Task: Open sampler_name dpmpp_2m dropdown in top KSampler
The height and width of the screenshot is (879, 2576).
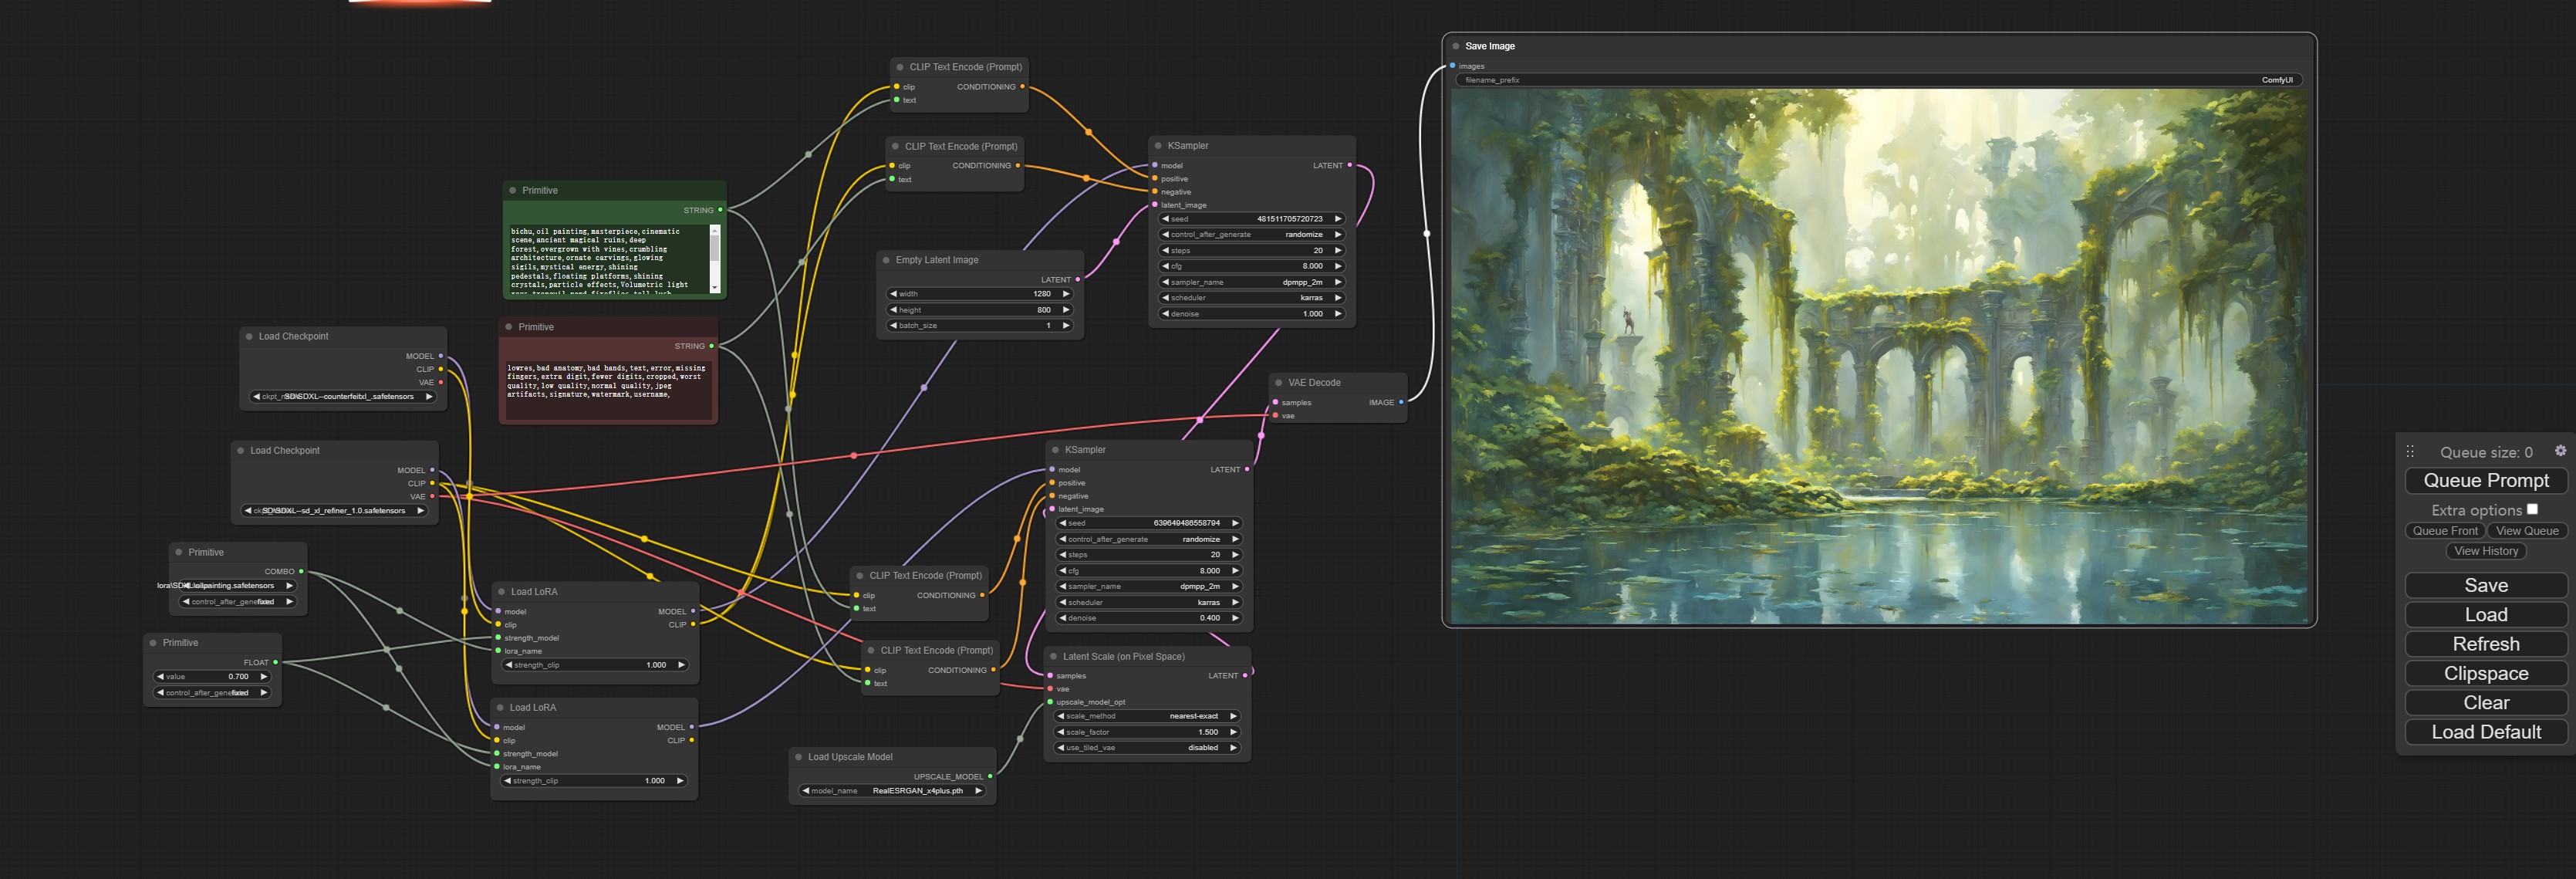Action: point(1251,282)
